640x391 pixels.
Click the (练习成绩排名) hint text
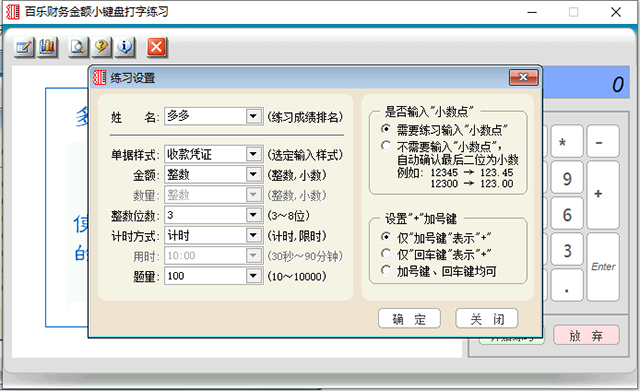(x=305, y=117)
